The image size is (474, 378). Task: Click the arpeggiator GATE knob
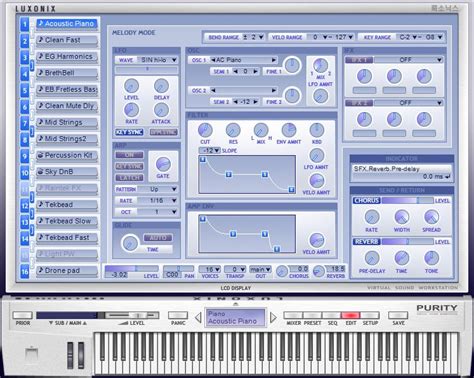[x=163, y=164]
